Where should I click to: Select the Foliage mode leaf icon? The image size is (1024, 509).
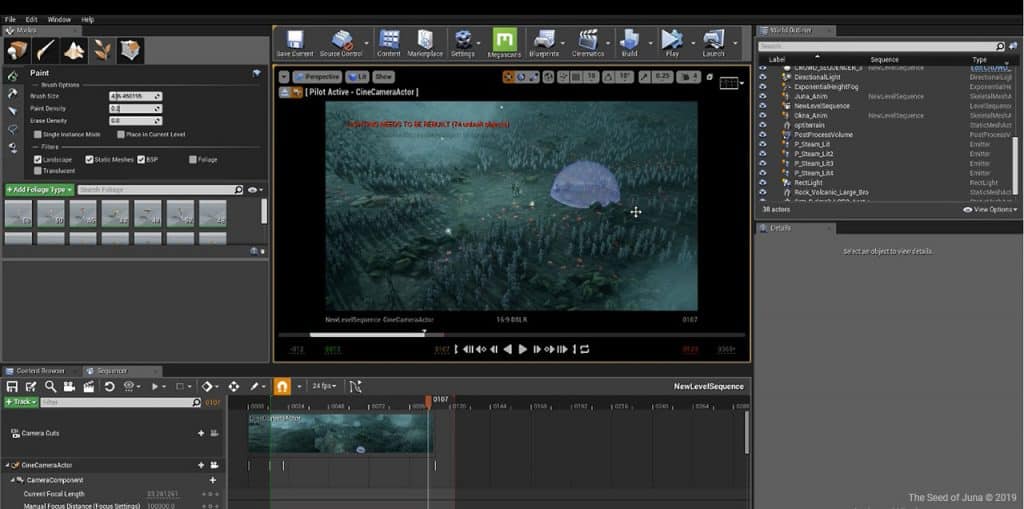tap(102, 51)
